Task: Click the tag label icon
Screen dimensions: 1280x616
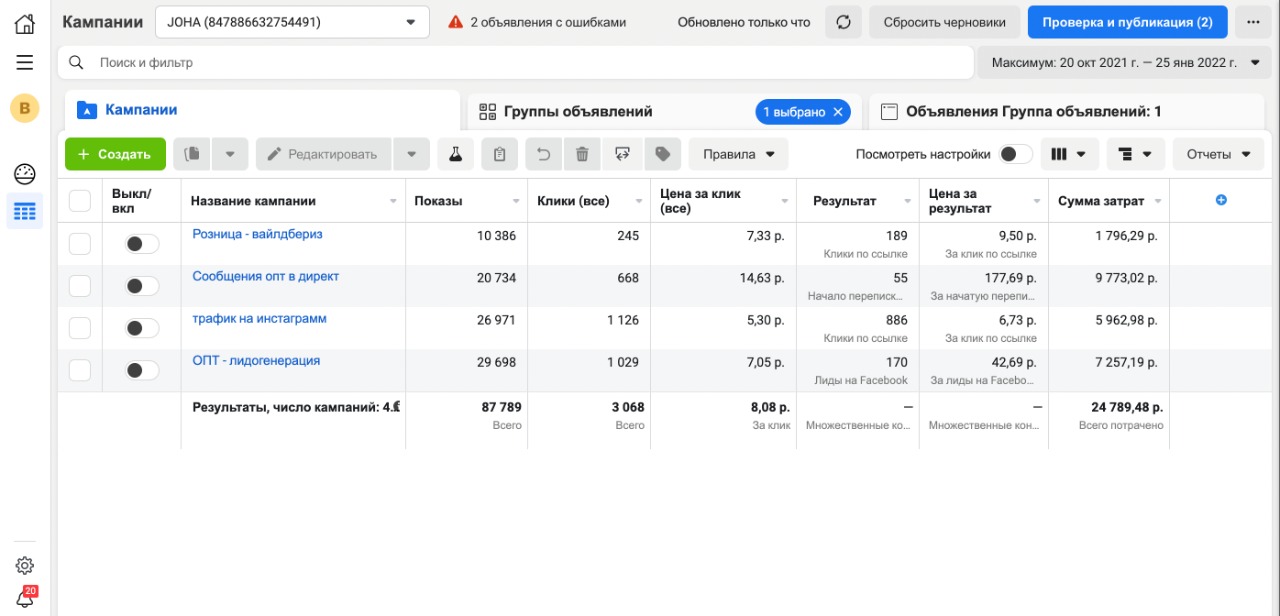Action: click(x=661, y=154)
